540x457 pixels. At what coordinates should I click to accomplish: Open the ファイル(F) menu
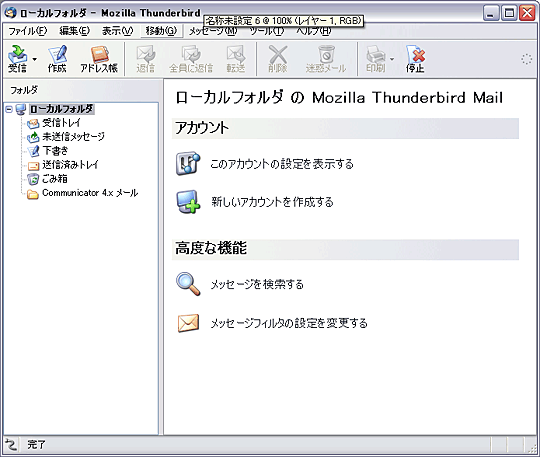tap(28, 31)
